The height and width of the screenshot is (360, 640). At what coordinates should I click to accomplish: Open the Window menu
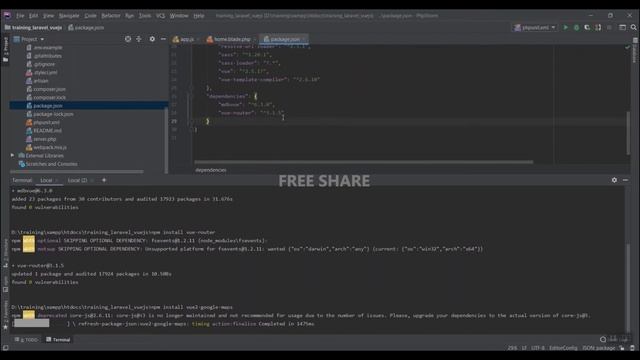[x=179, y=16]
